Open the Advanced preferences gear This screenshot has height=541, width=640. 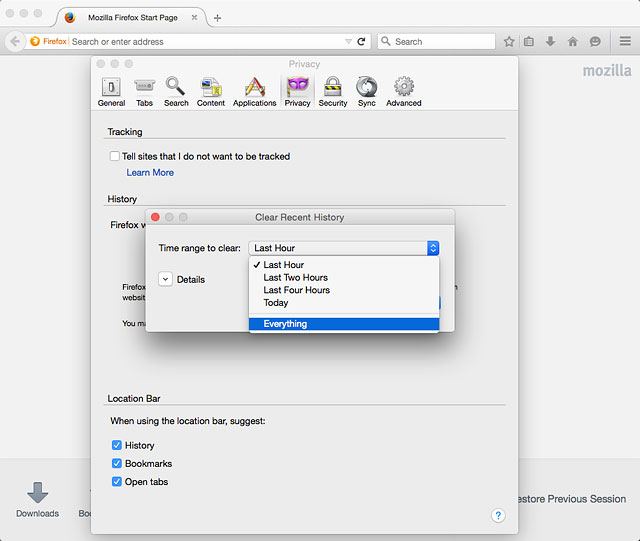(x=404, y=92)
